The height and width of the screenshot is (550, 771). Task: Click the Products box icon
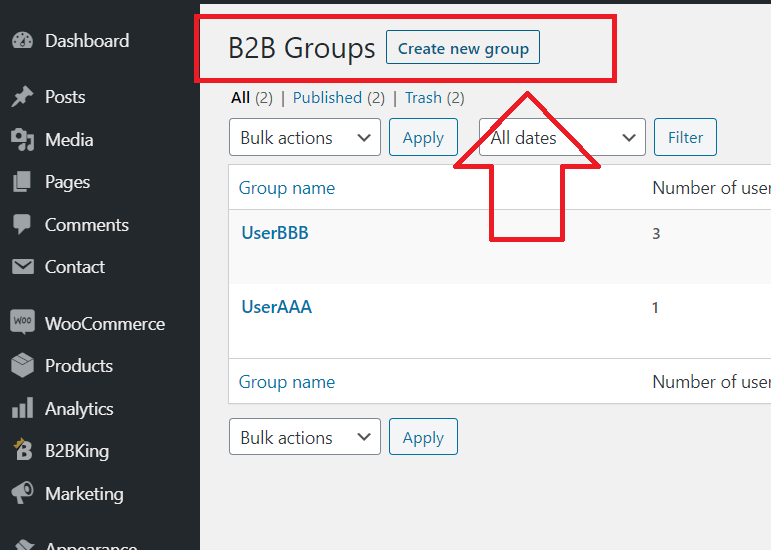[23, 365]
